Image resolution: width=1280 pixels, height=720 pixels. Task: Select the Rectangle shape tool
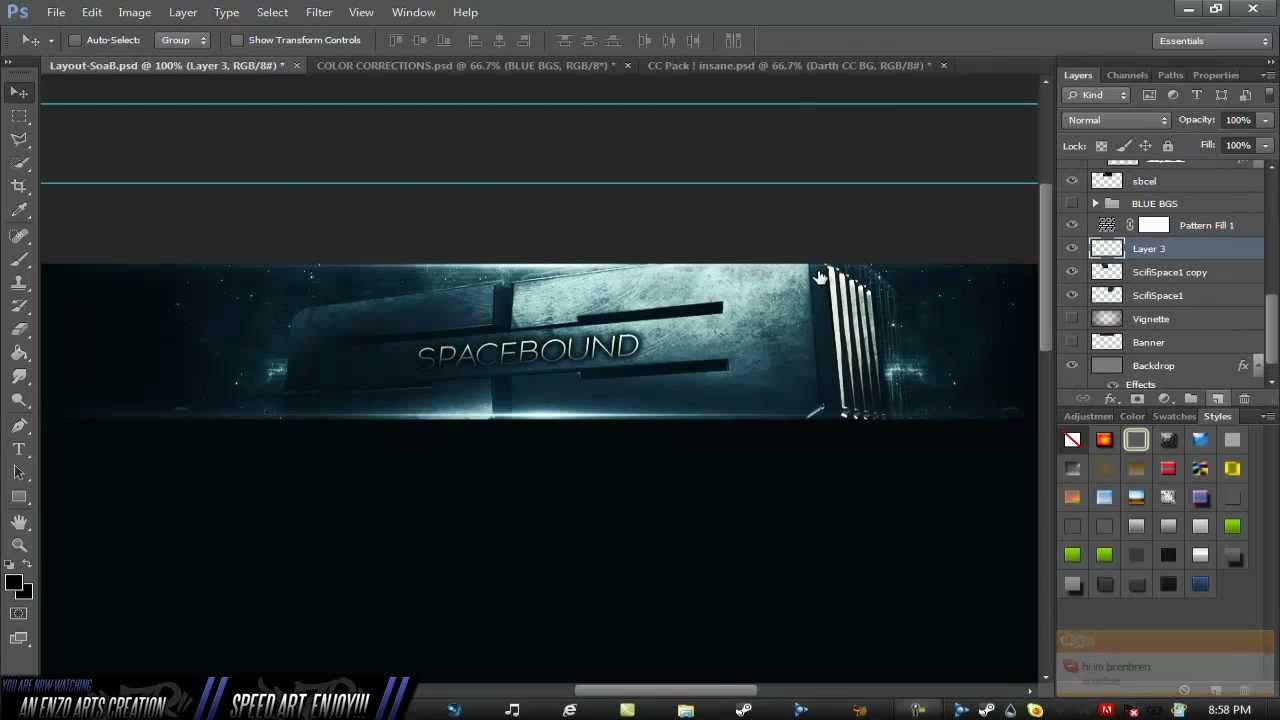[19, 497]
